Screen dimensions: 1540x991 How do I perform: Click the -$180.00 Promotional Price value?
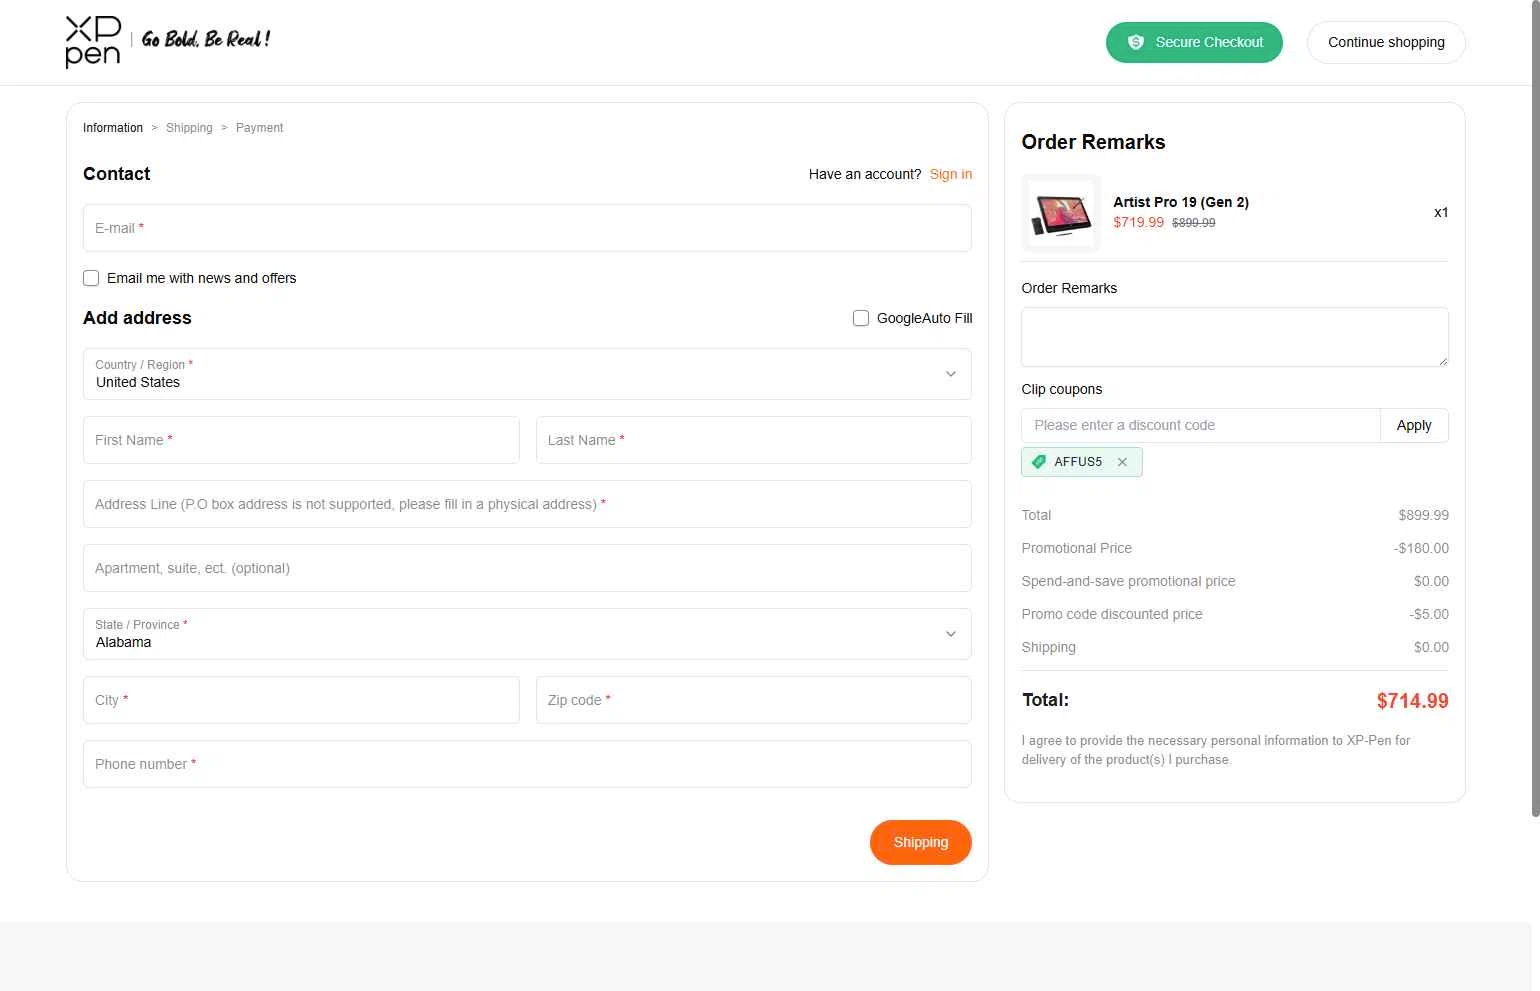coord(1421,548)
